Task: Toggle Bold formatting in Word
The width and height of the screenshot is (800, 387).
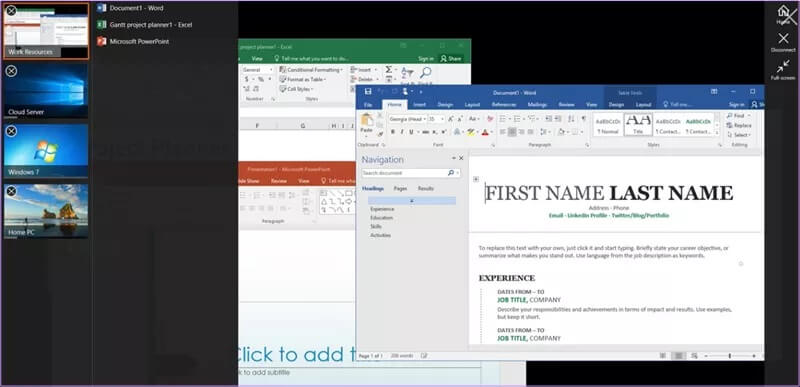Action: [393, 132]
